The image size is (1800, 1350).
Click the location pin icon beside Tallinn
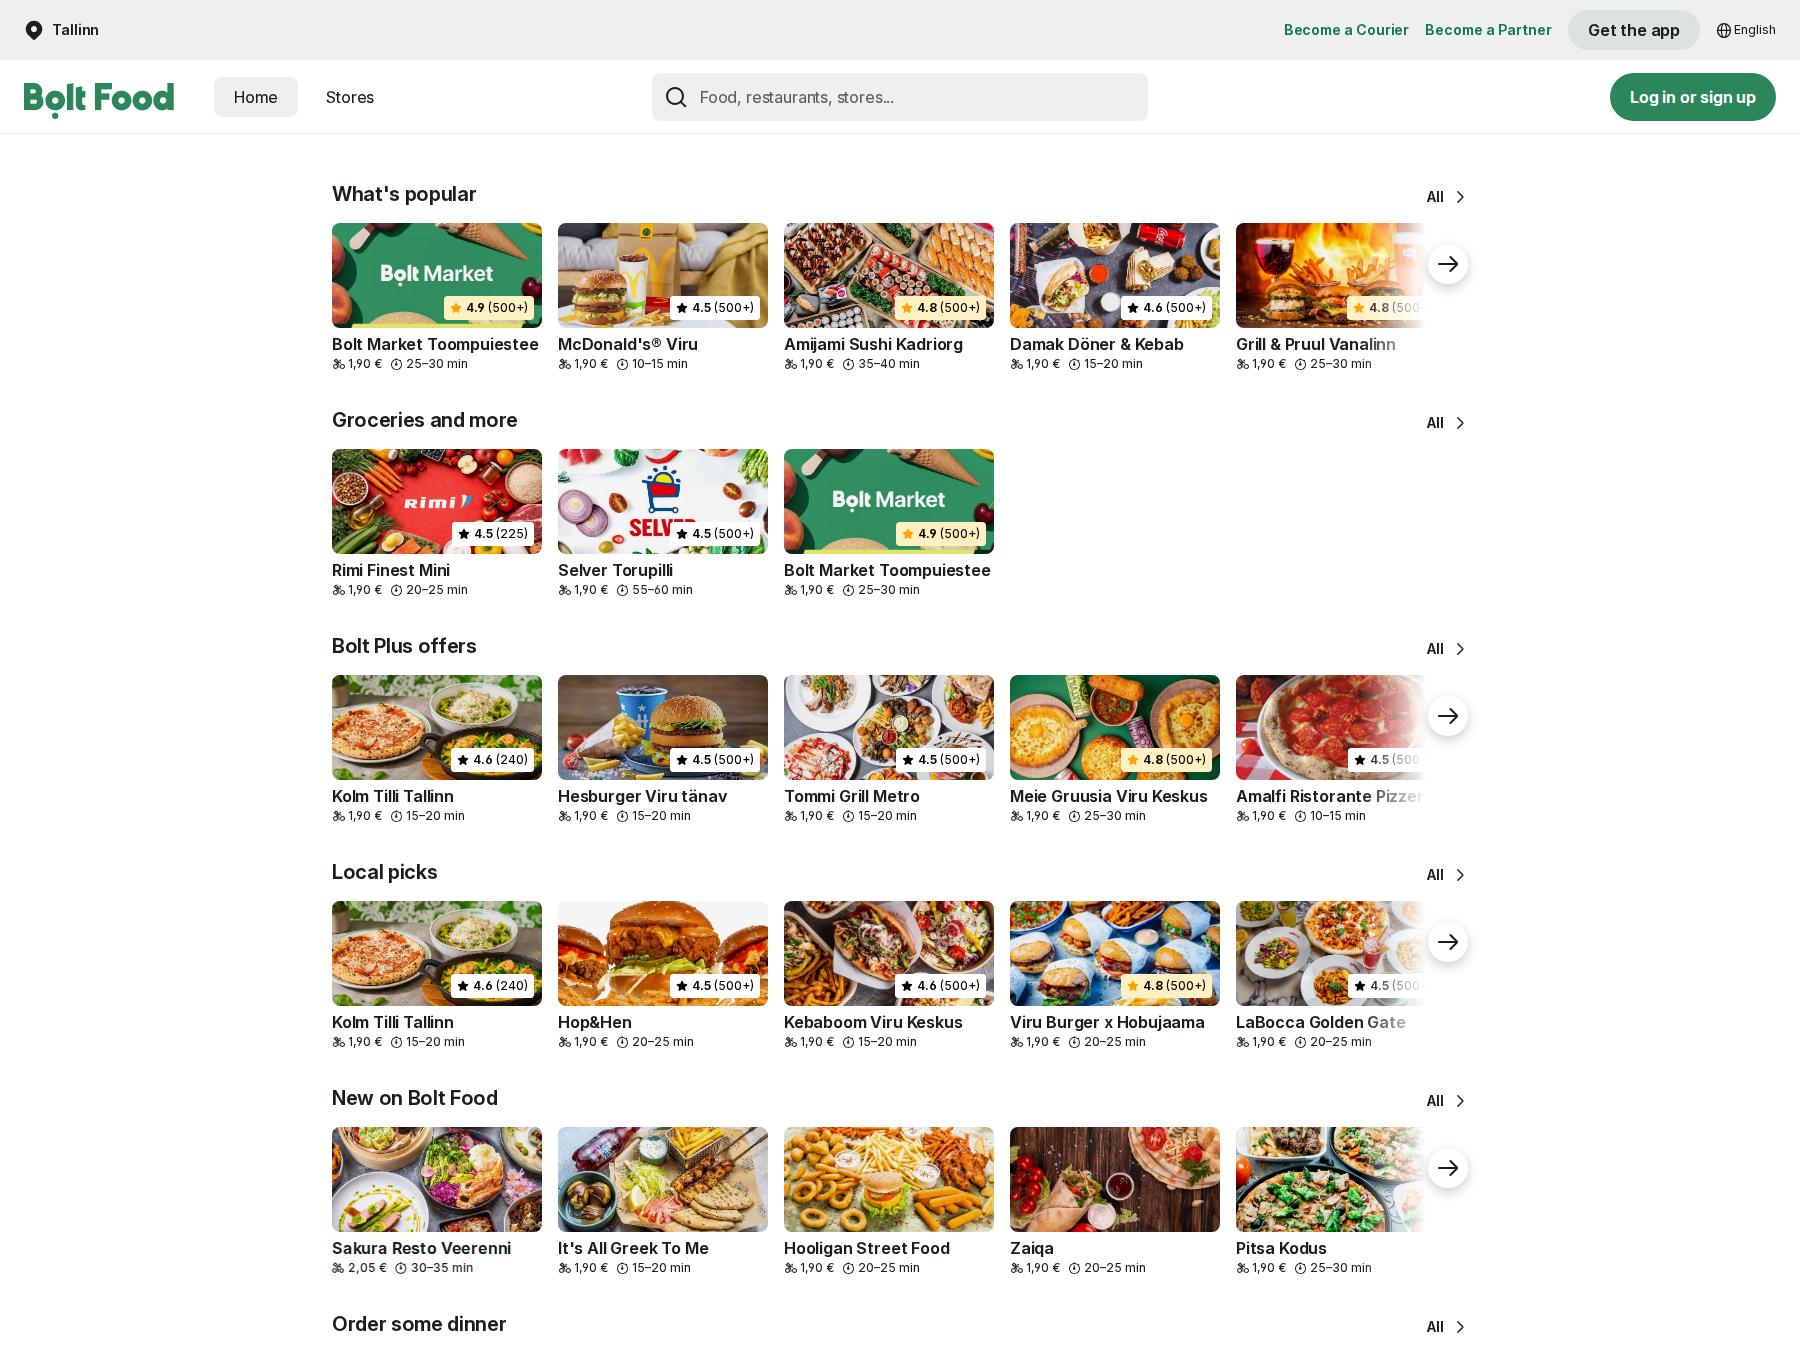[x=34, y=30]
